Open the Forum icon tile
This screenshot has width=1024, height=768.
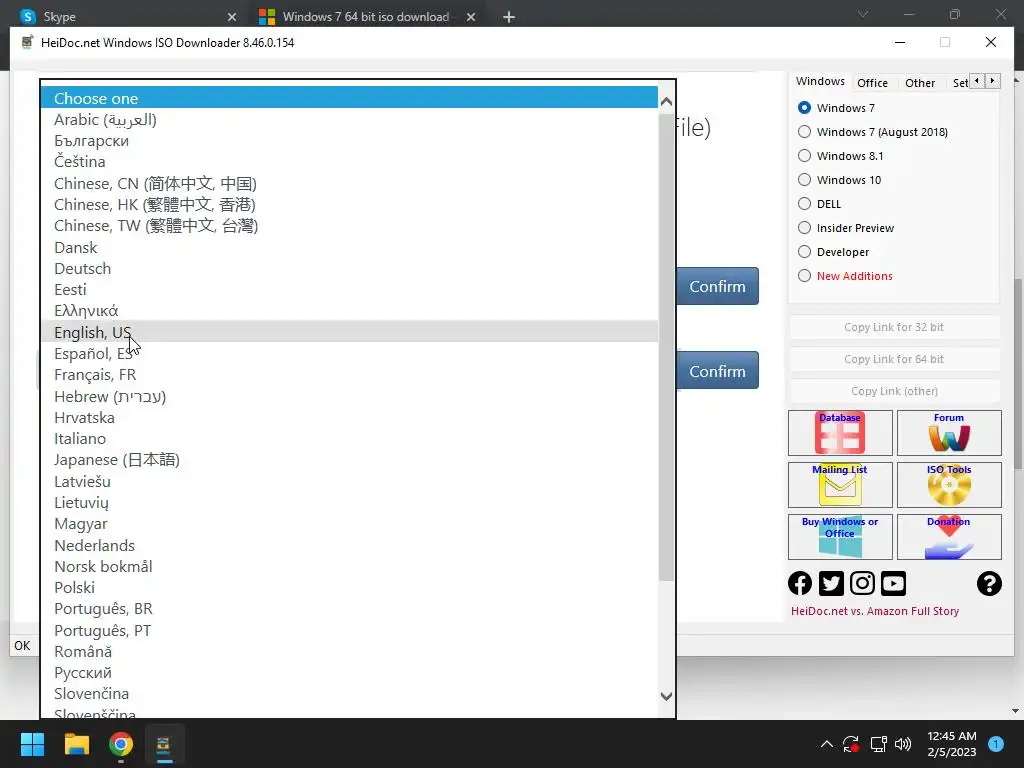point(949,432)
